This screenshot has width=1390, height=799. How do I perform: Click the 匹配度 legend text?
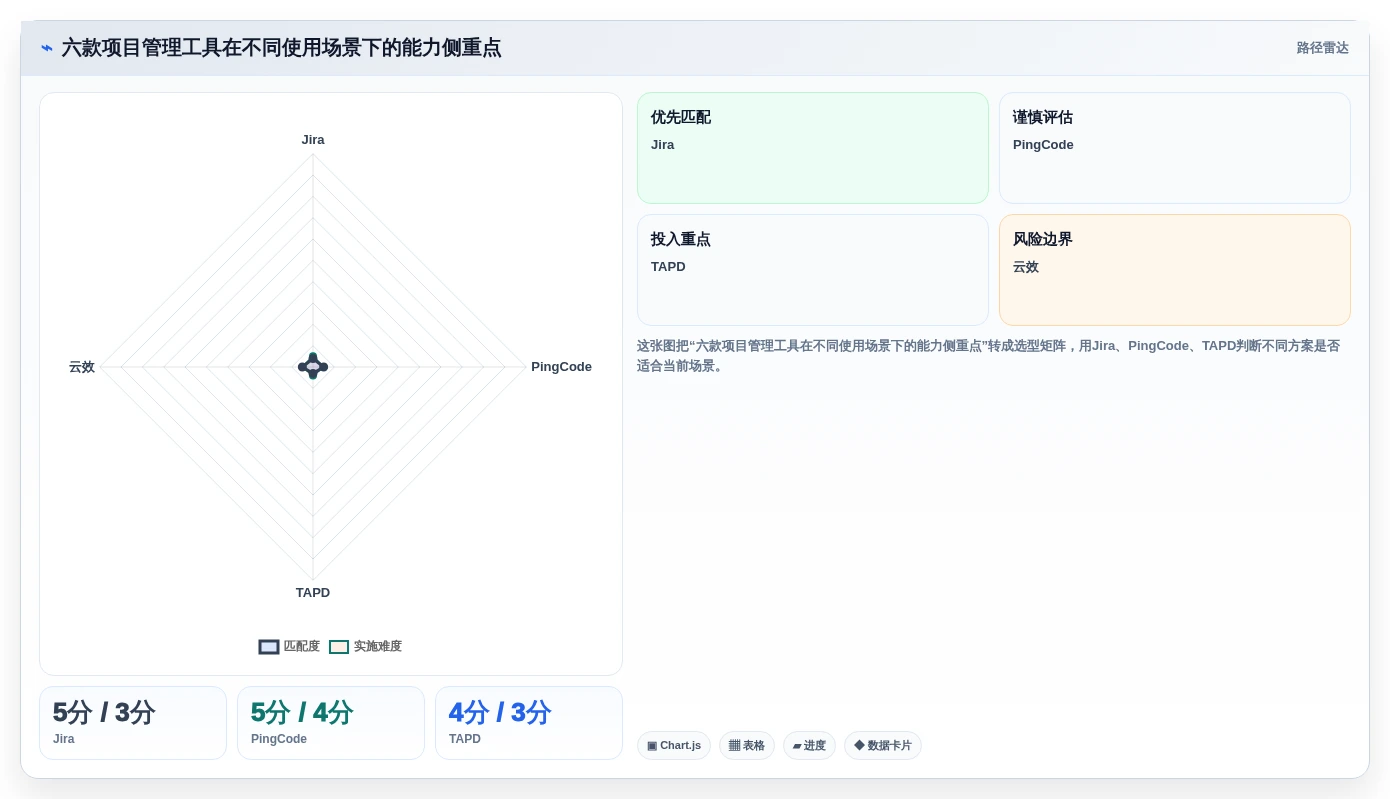pos(302,647)
